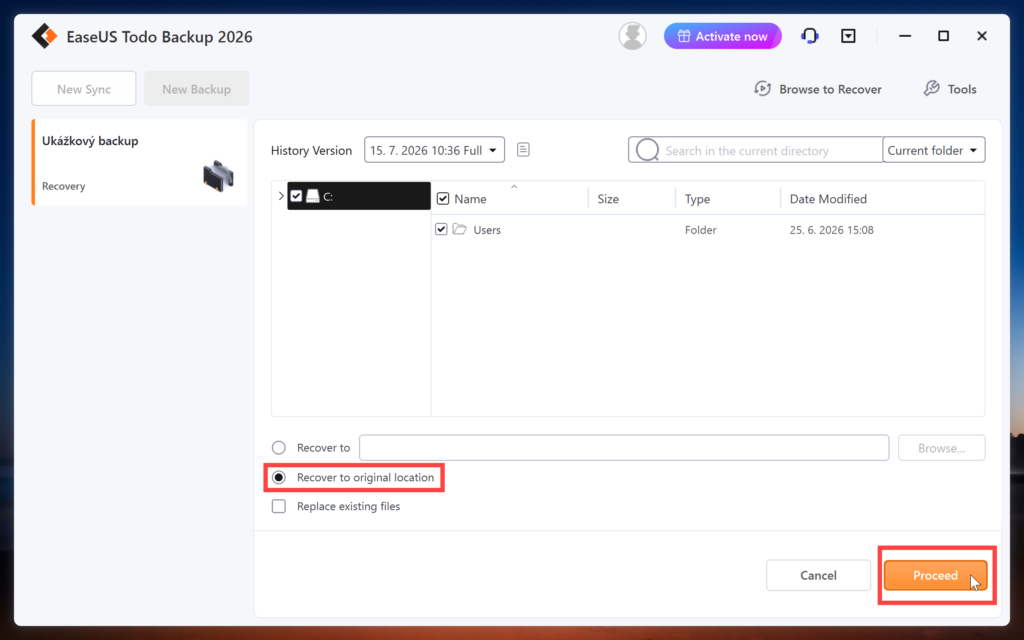
Task: Click the sort arrow above Name column
Action: point(514,187)
